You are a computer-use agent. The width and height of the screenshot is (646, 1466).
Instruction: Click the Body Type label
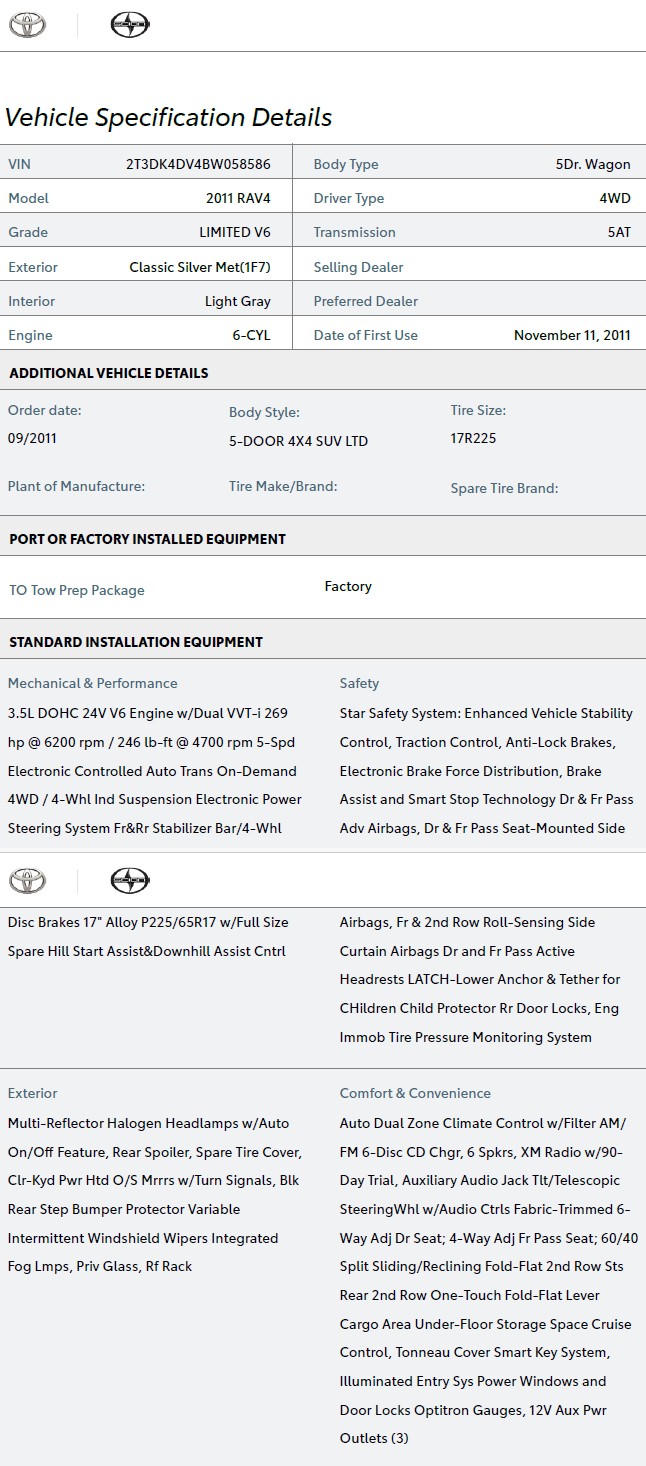(346, 164)
